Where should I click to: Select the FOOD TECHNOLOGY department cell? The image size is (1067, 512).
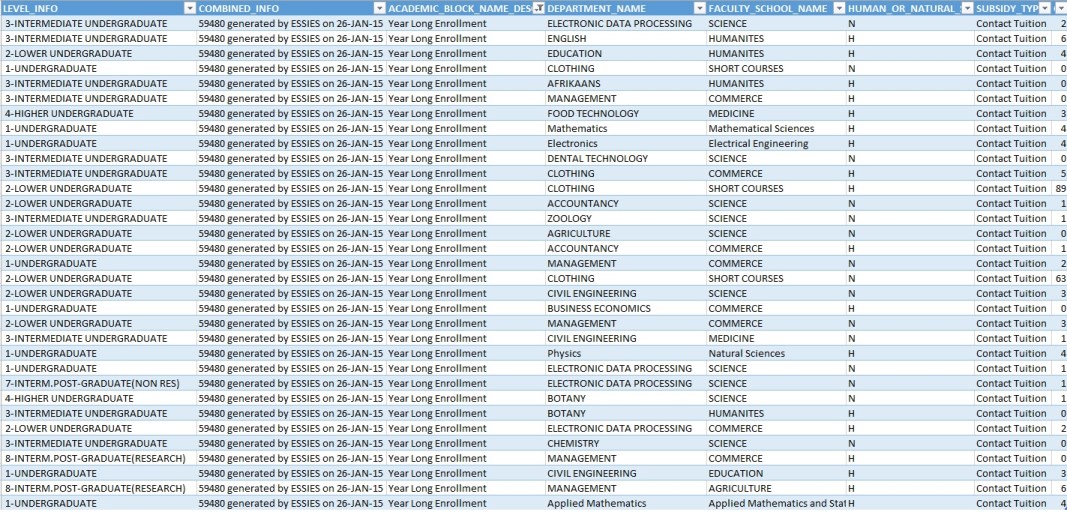(625, 114)
